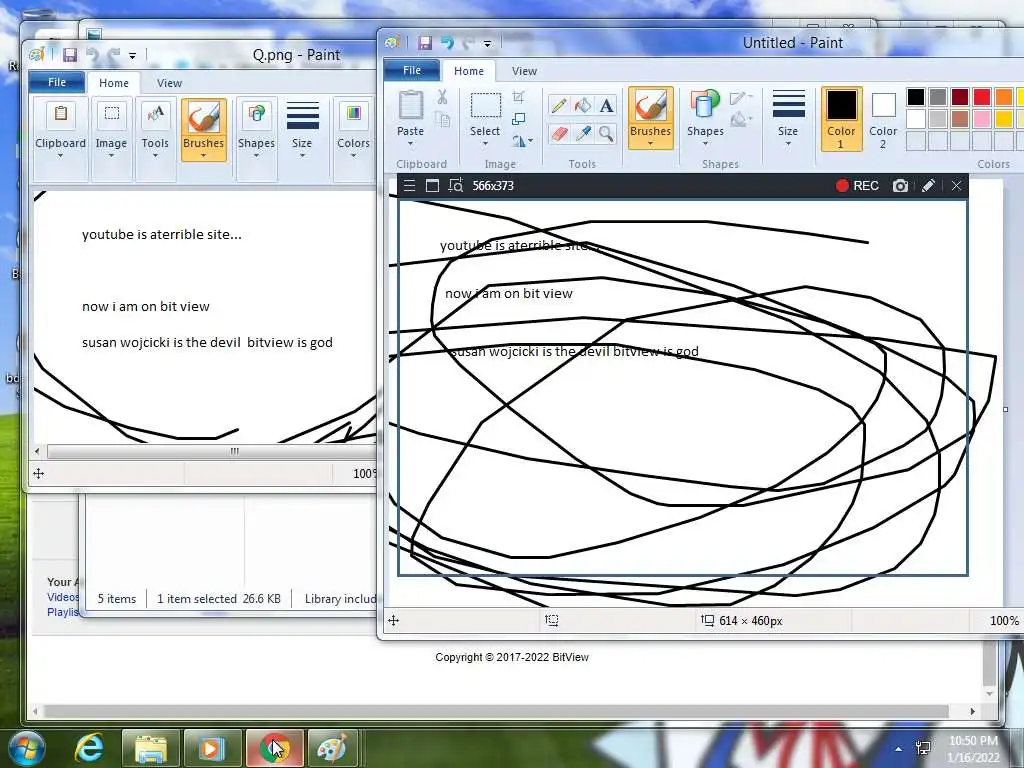Open Colors dropdown in Q.png Paint
This screenshot has height=768, width=1024.
click(353, 138)
